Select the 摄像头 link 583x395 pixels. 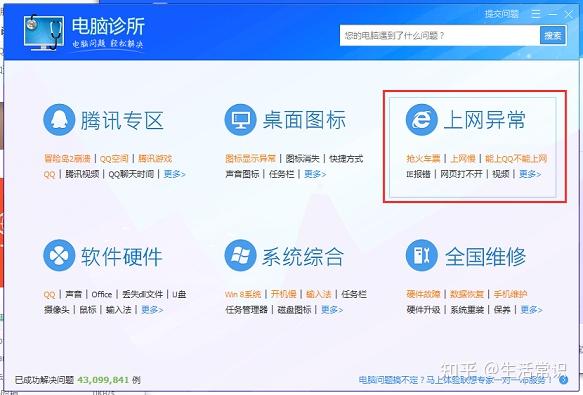57,309
